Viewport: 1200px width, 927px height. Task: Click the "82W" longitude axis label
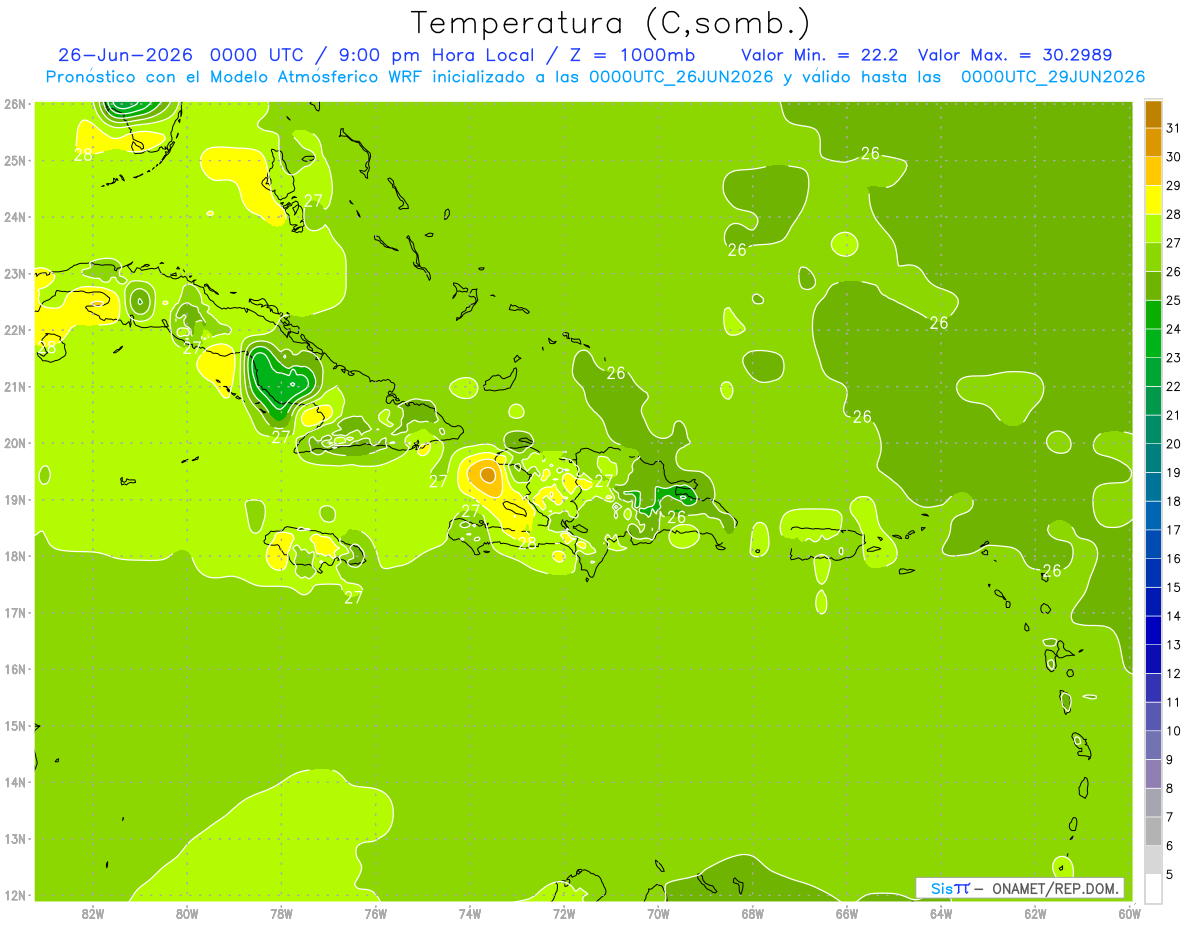tap(93, 913)
